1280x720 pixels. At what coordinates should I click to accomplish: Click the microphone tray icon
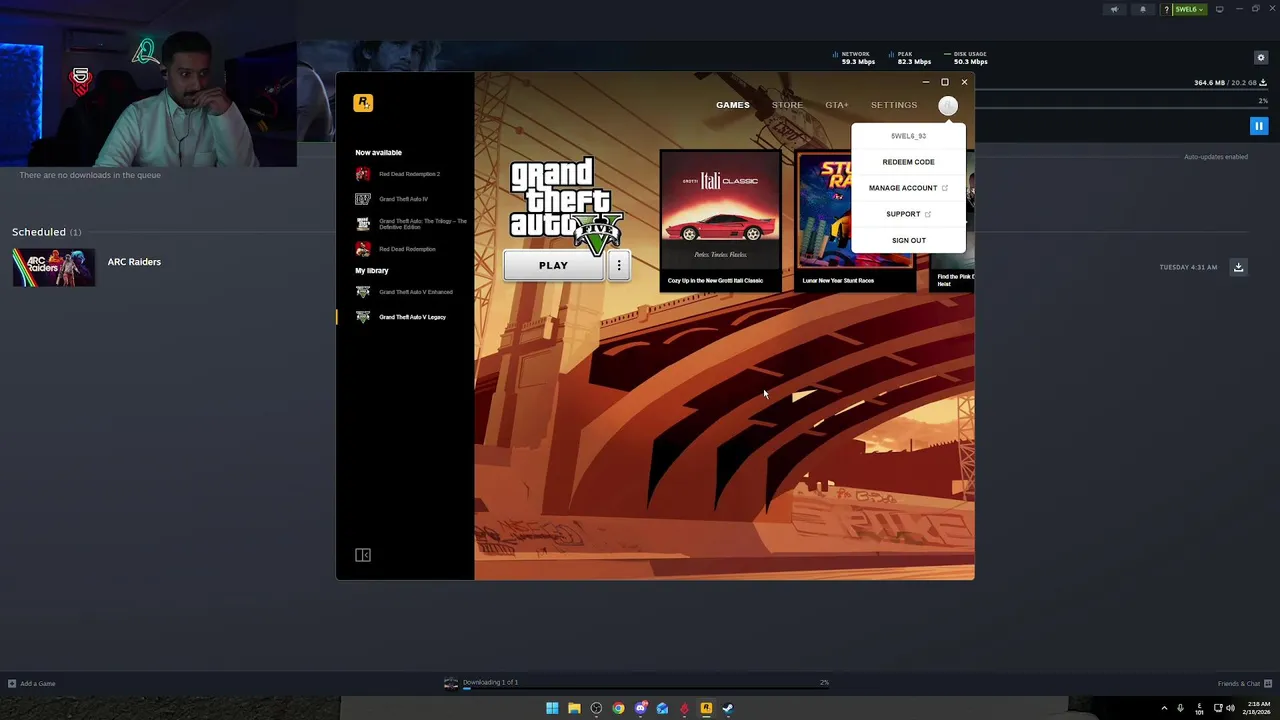1180,709
